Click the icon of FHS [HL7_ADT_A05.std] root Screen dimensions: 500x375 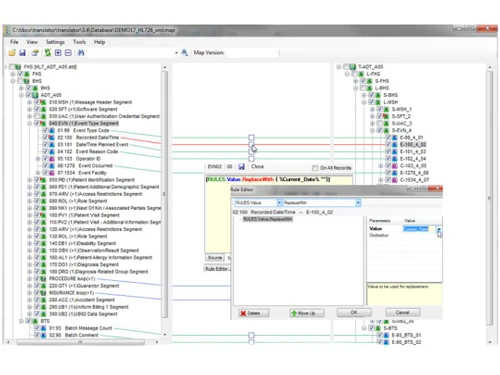point(18,67)
